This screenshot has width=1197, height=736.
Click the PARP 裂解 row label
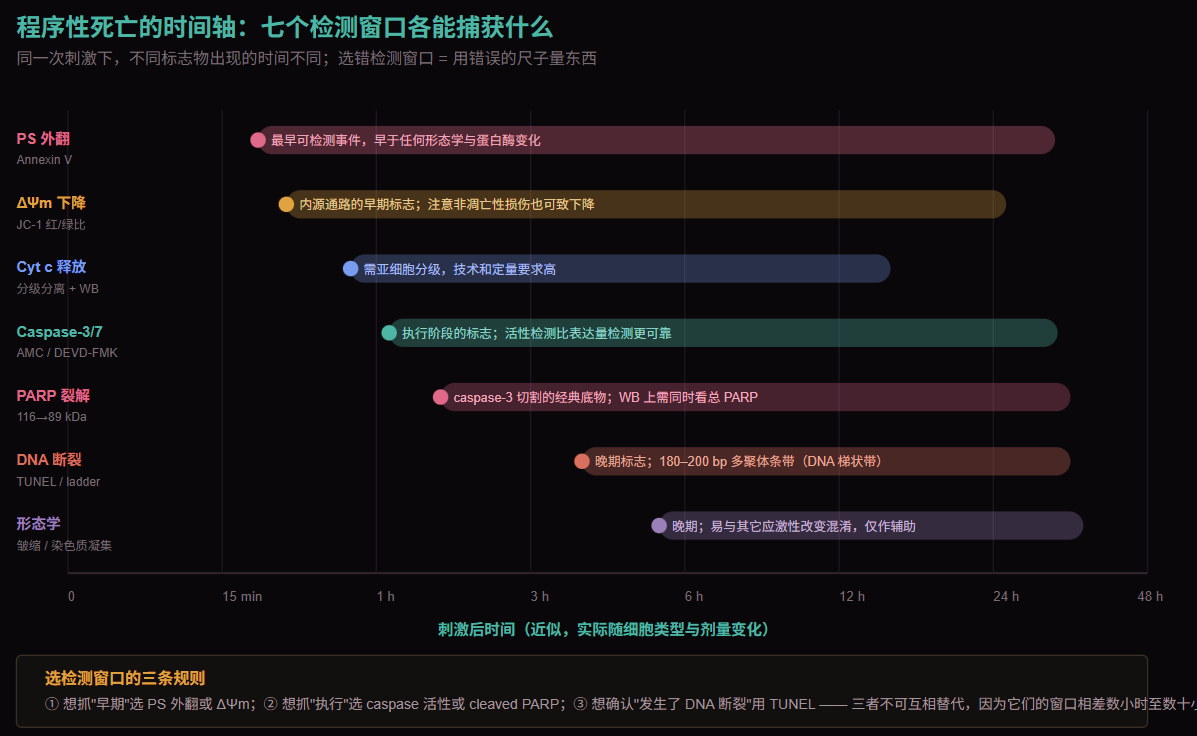point(53,395)
